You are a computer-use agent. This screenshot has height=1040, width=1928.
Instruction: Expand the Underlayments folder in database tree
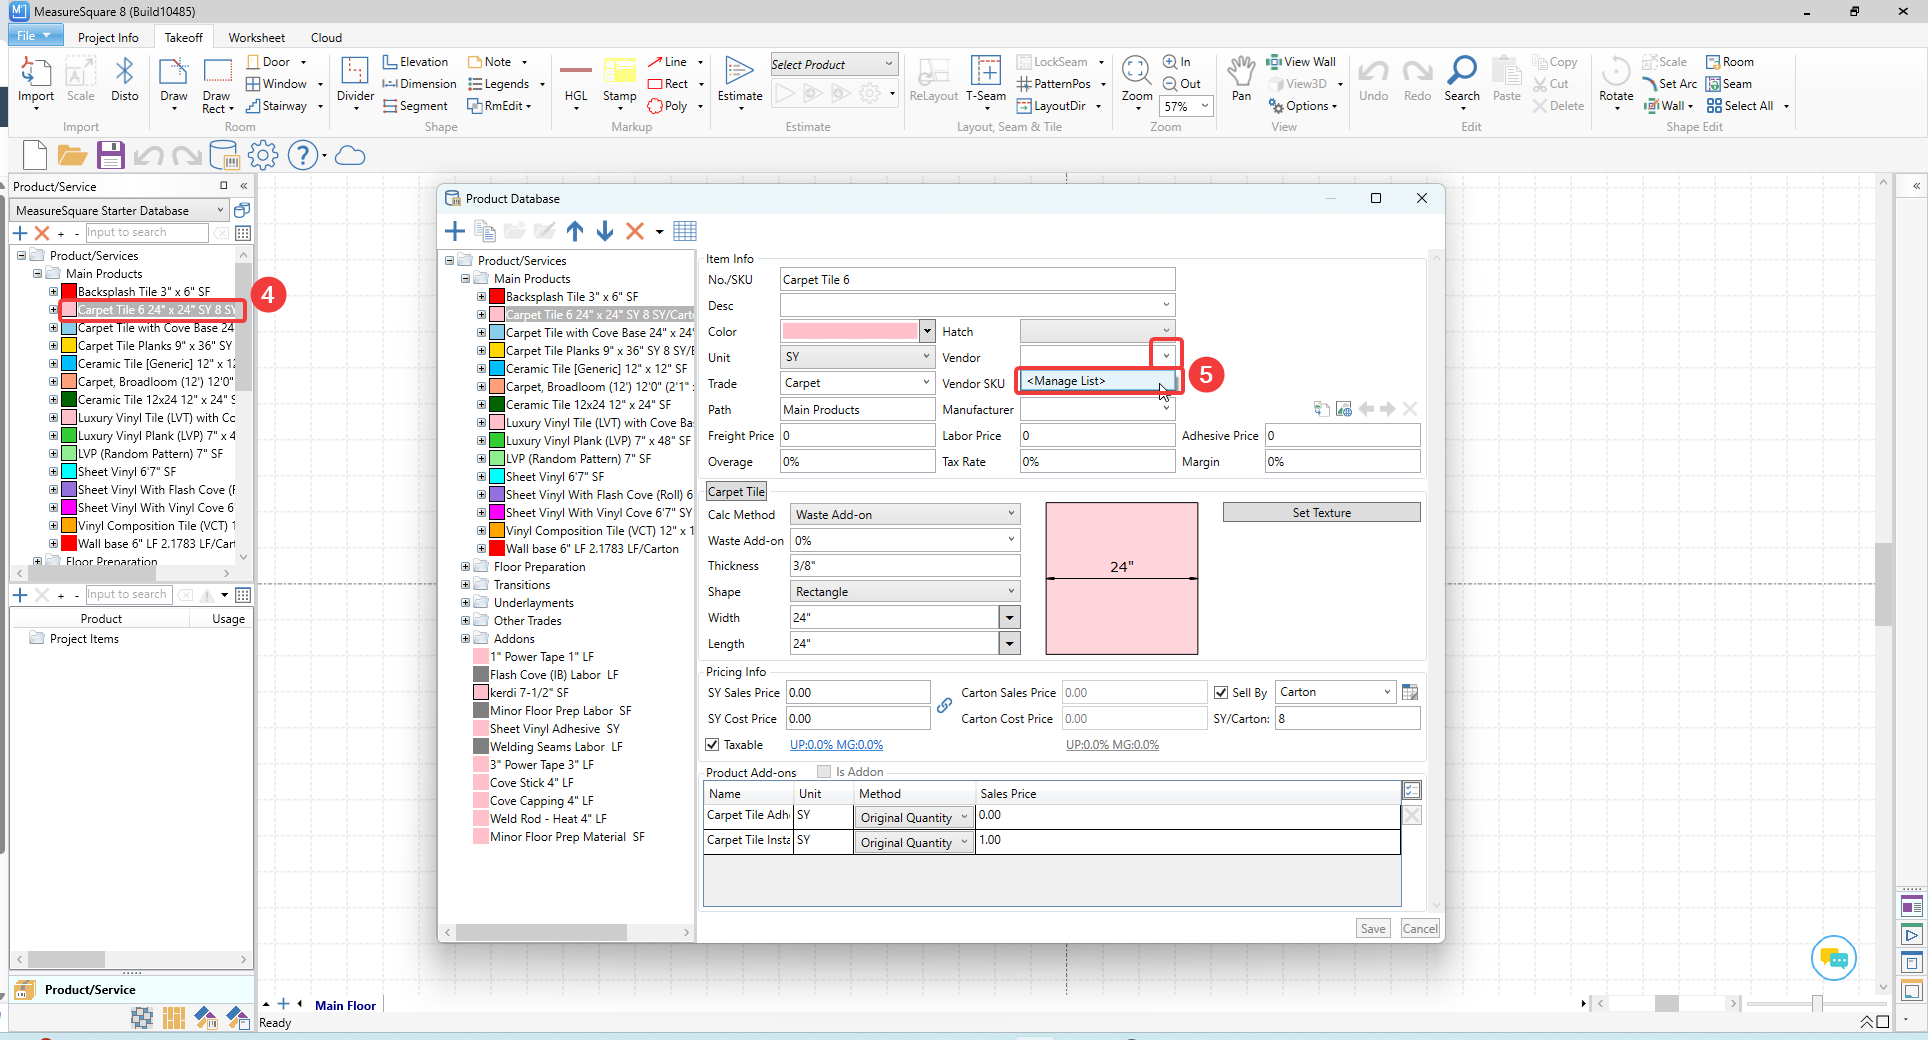click(465, 603)
